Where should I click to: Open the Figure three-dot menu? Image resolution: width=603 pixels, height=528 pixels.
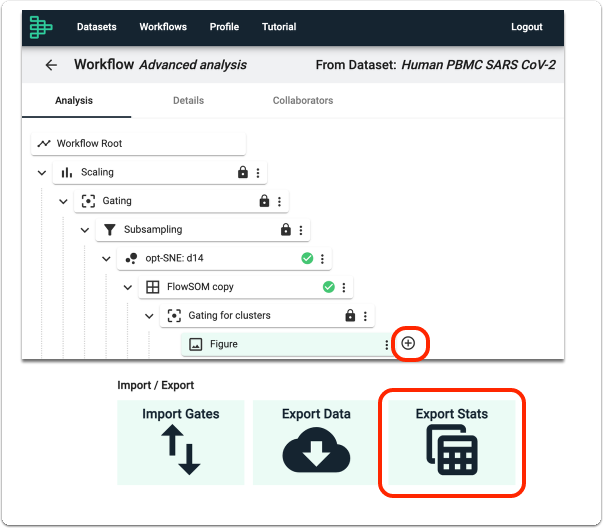pyautogui.click(x=386, y=345)
